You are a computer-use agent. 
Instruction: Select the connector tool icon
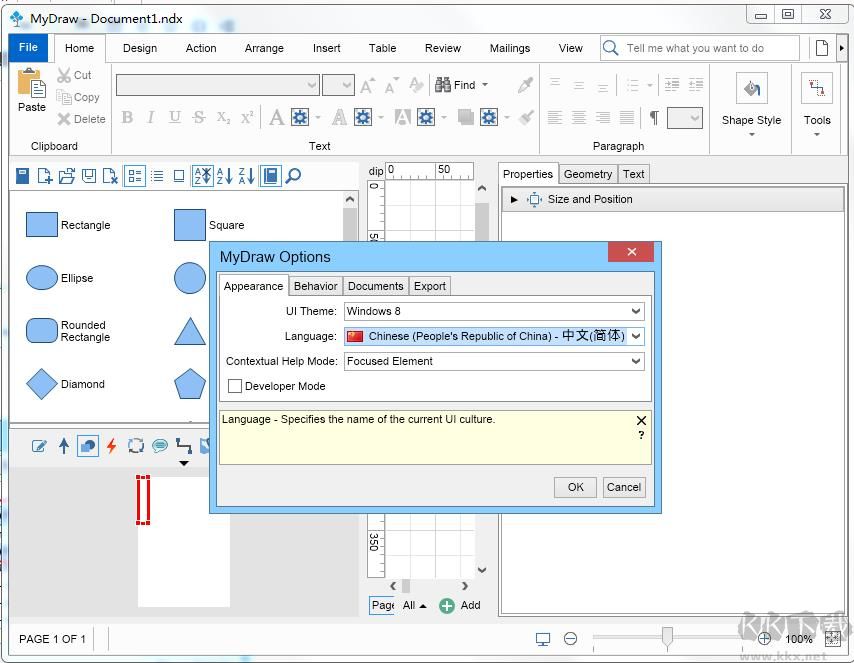(x=184, y=446)
